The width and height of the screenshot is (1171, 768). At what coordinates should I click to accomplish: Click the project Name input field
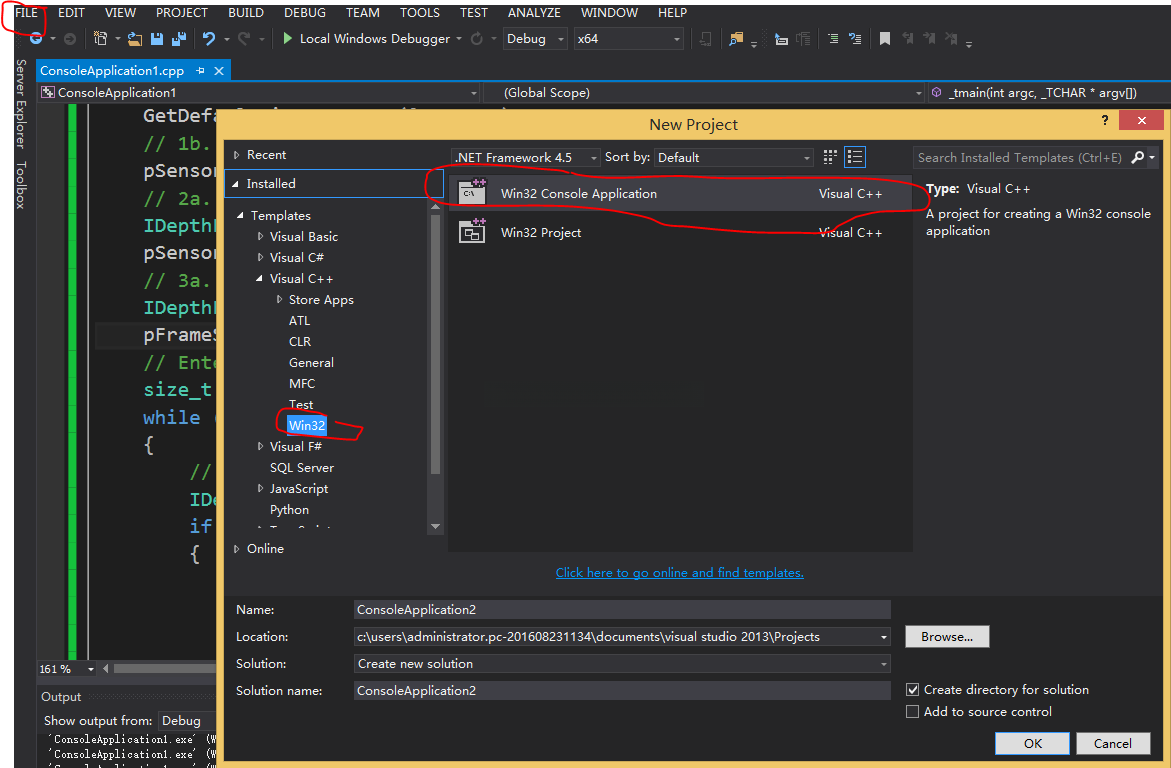pyautogui.click(x=622, y=610)
